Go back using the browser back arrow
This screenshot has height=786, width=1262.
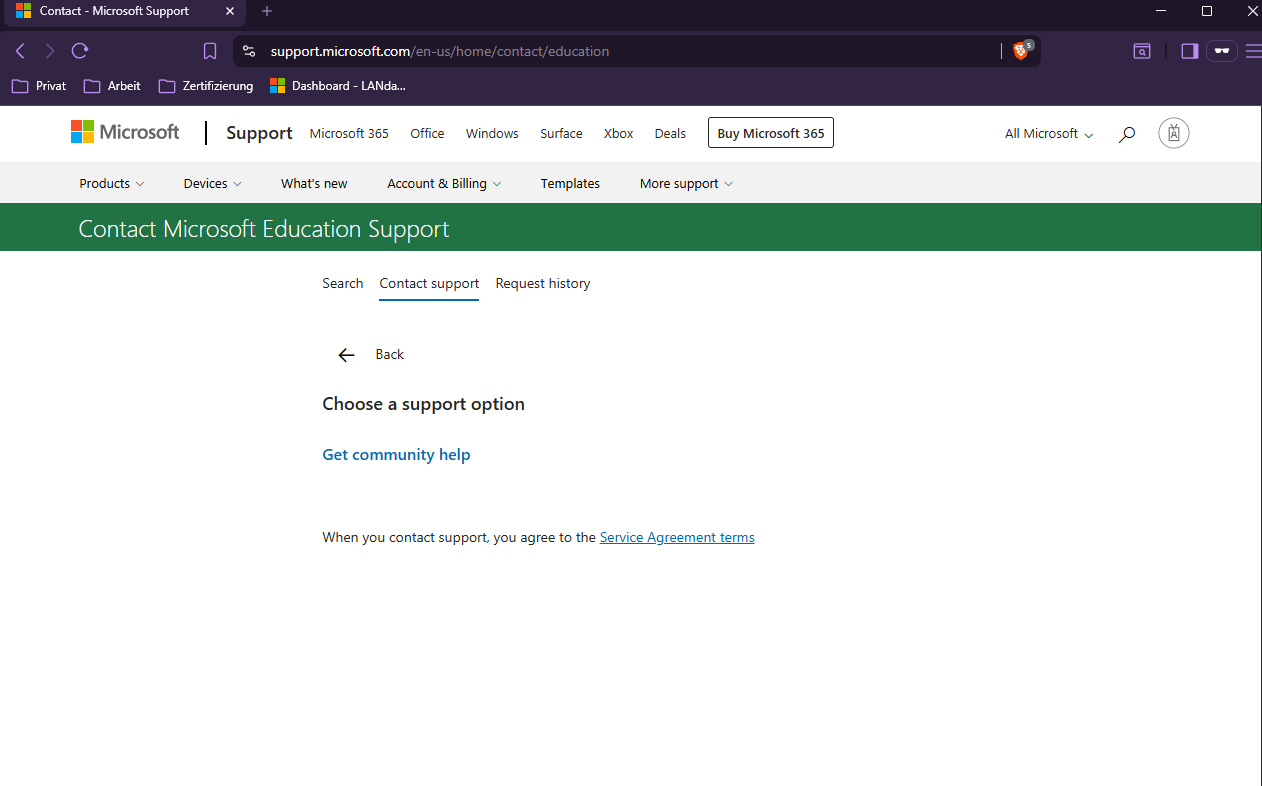(x=20, y=51)
